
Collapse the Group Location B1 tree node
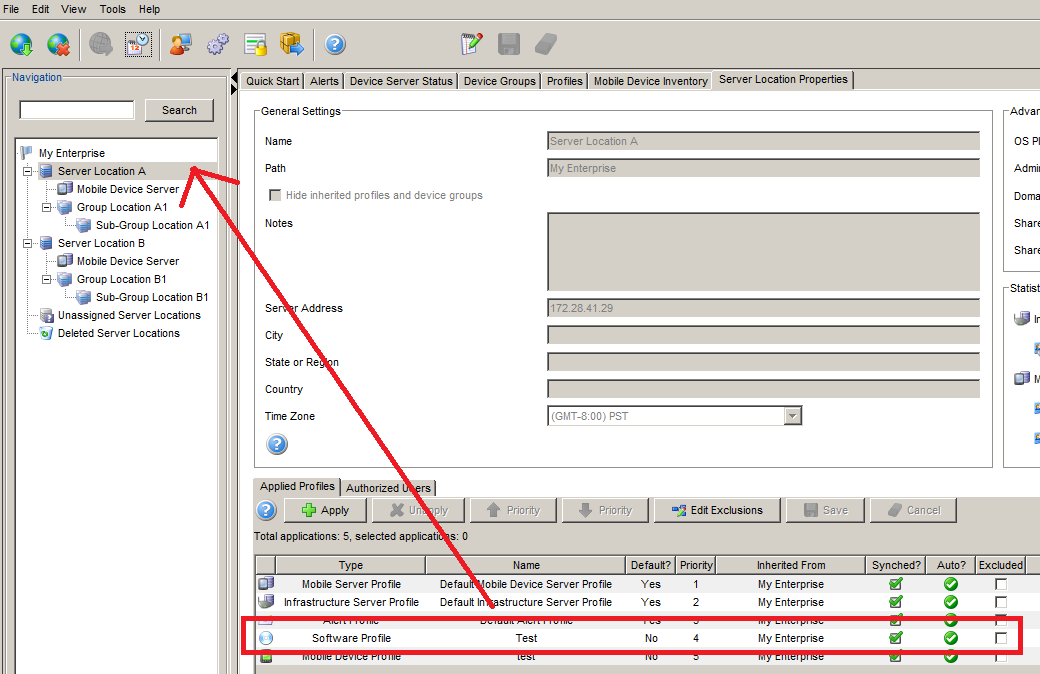coord(46,279)
